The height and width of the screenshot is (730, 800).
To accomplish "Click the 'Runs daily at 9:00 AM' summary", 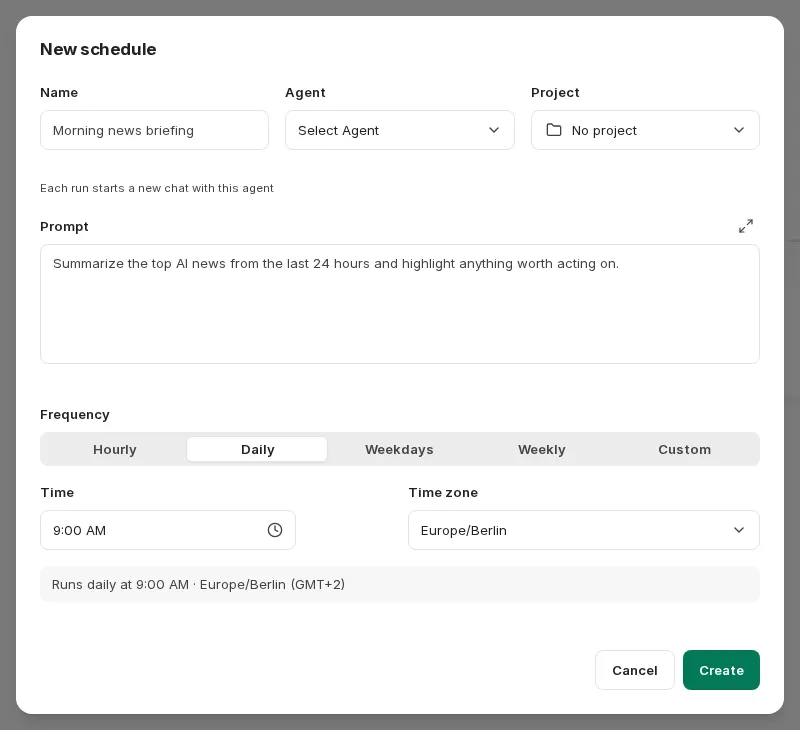I will (399, 584).
